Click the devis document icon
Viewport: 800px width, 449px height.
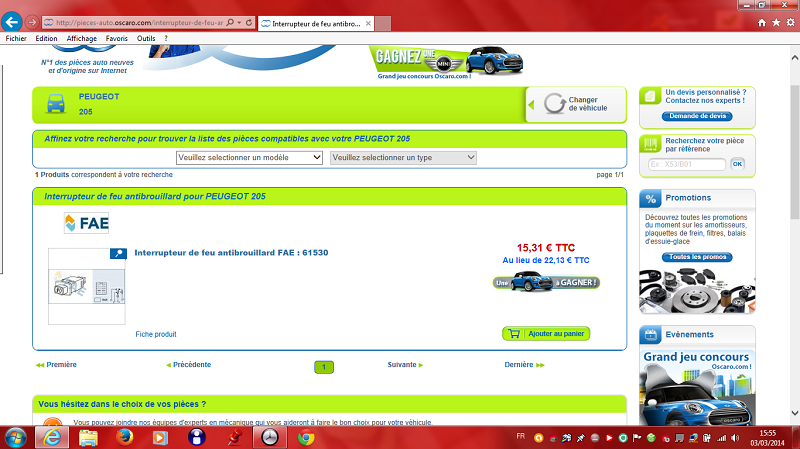click(x=650, y=96)
